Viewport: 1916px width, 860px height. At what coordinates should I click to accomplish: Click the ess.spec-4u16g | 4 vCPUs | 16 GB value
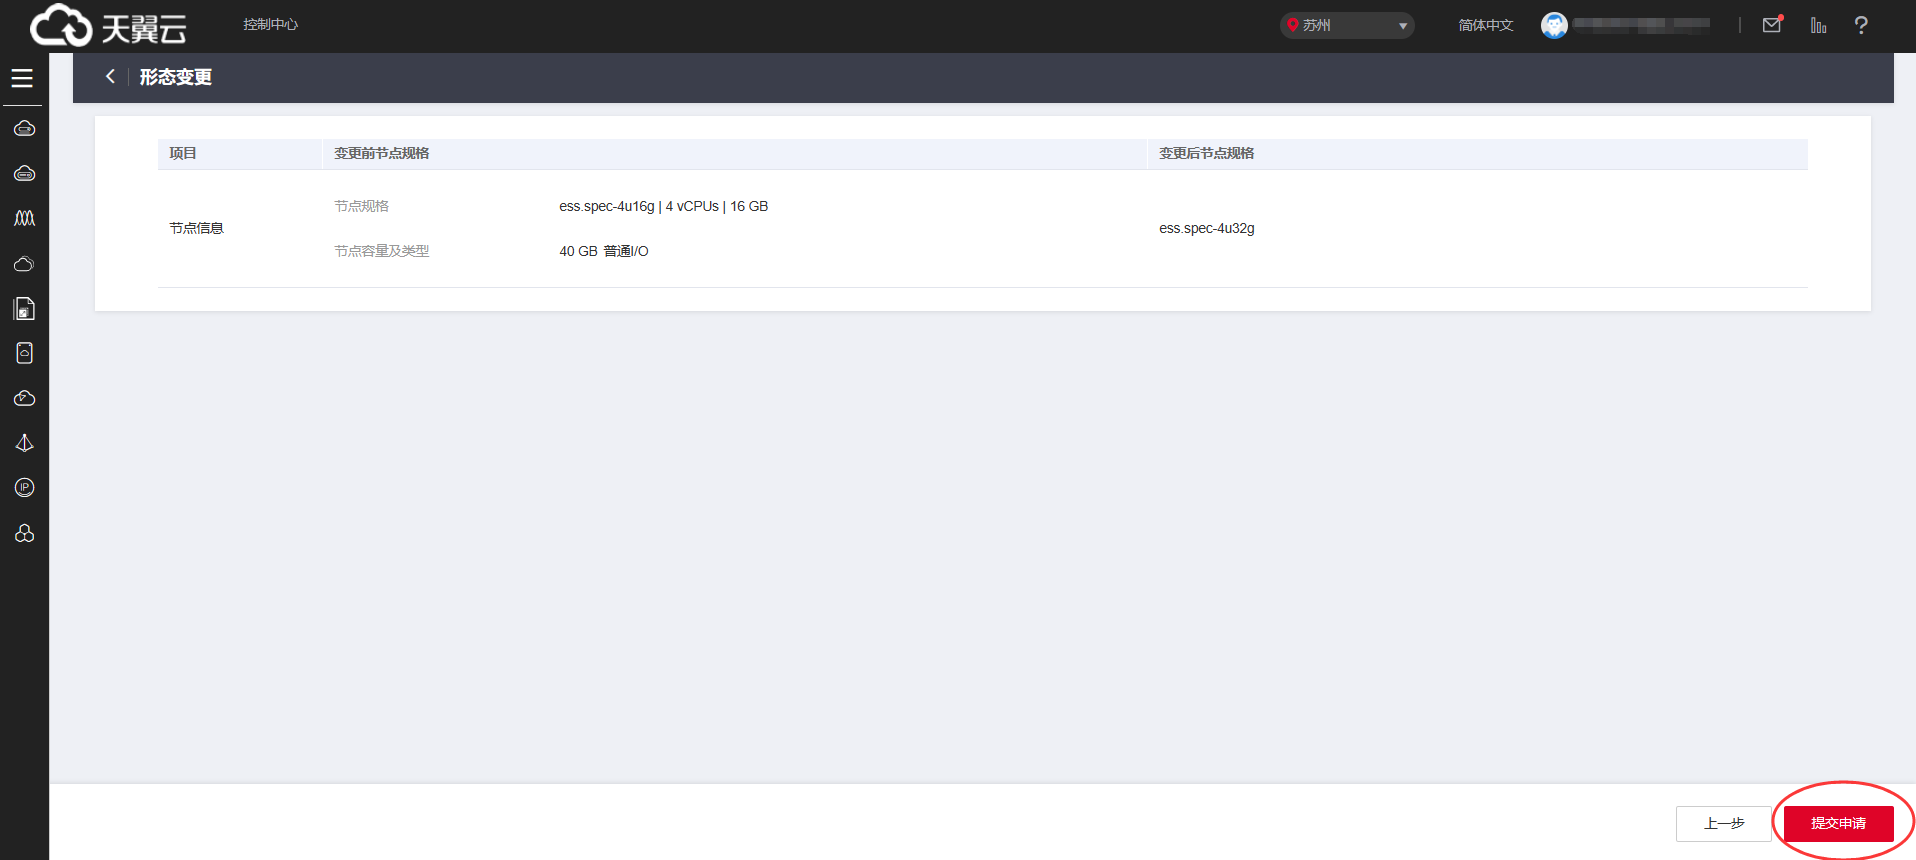click(x=663, y=206)
